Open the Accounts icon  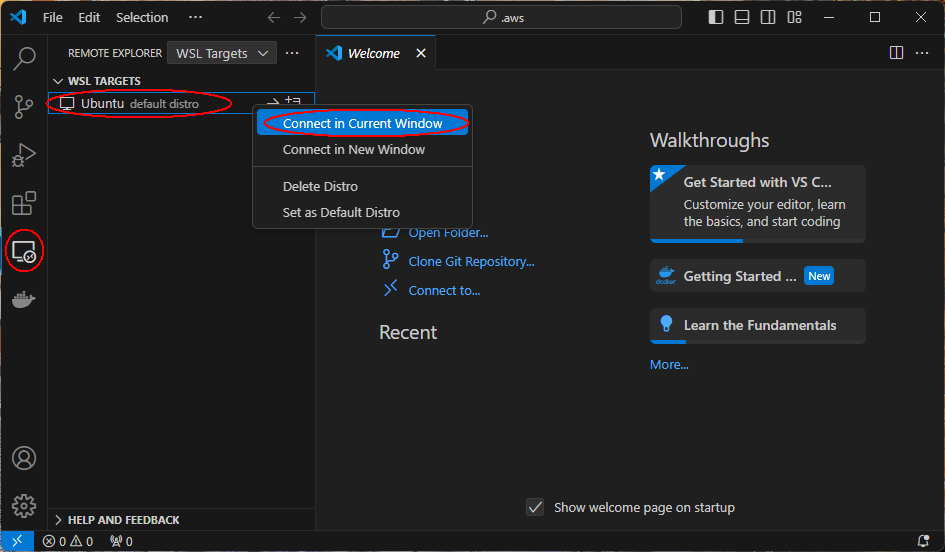point(24,458)
